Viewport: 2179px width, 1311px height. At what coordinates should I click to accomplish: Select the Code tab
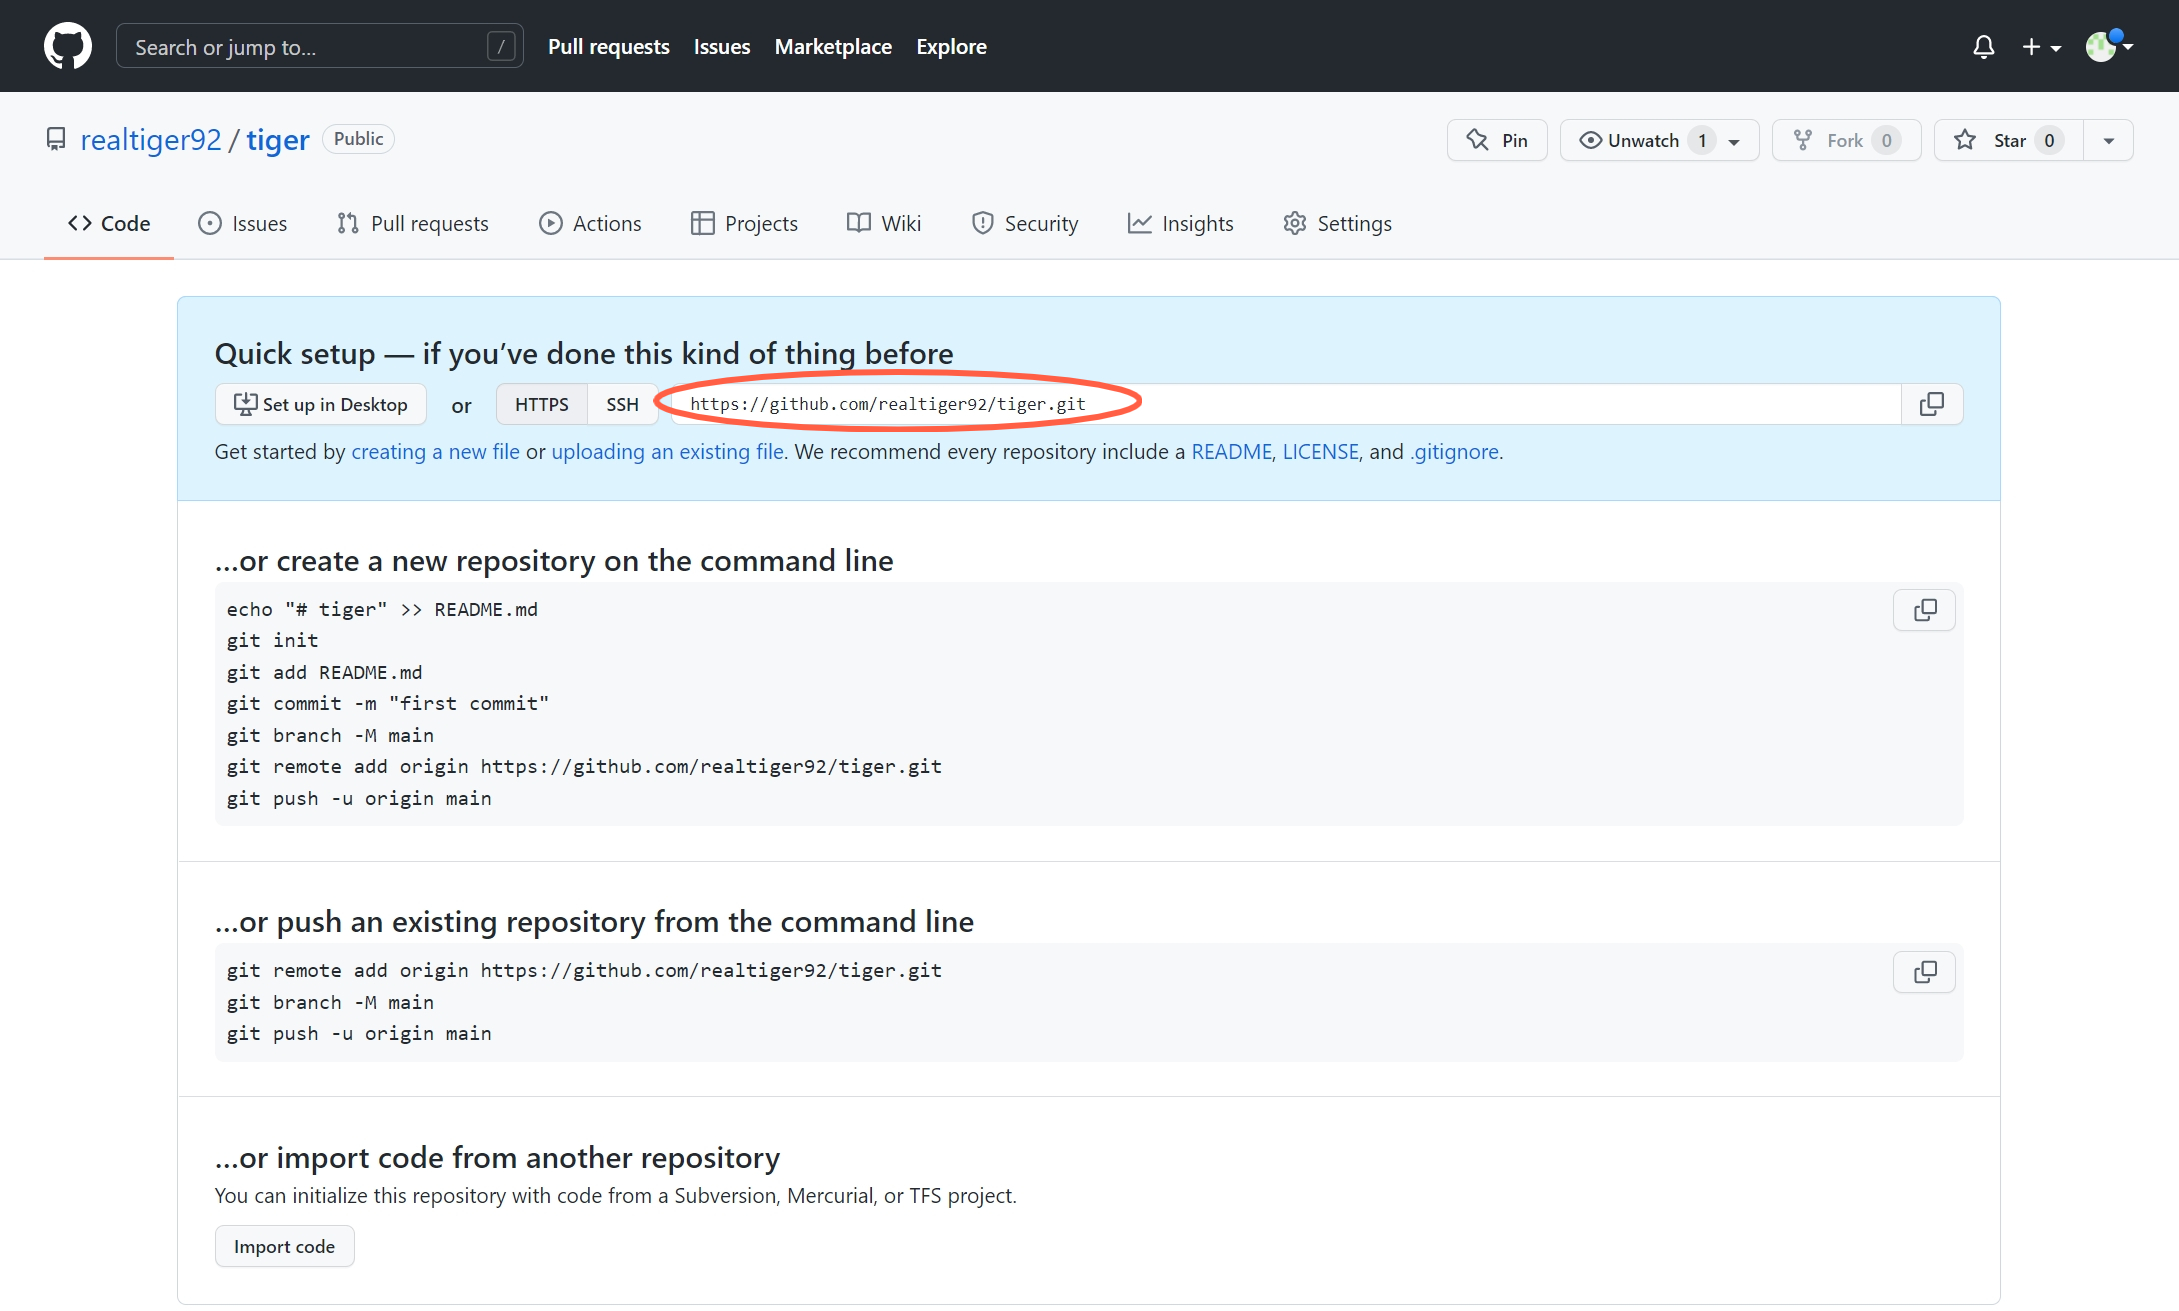coord(109,223)
